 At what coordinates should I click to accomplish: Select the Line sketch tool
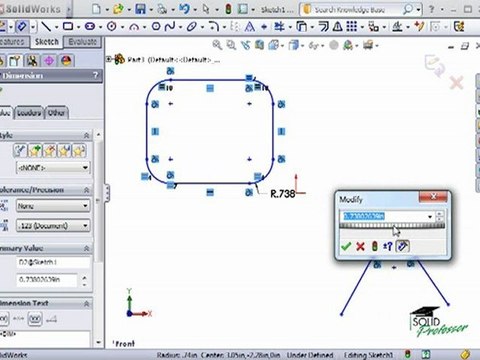46,26
